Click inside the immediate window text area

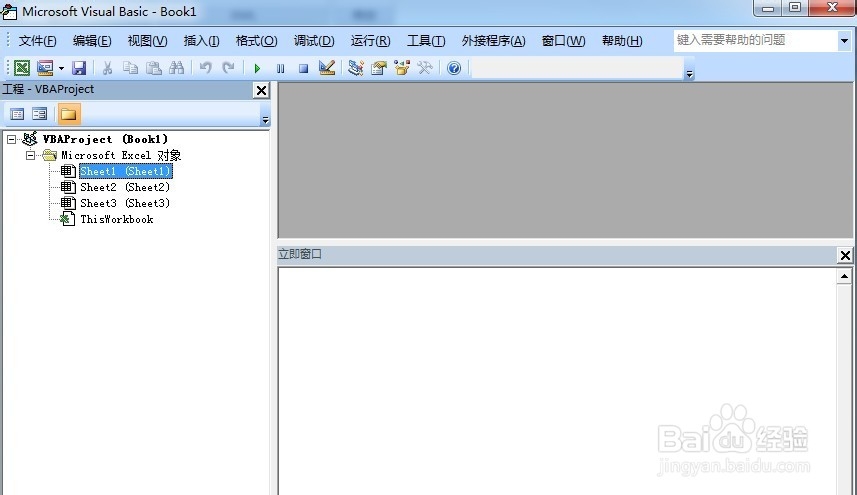pyautogui.click(x=557, y=381)
